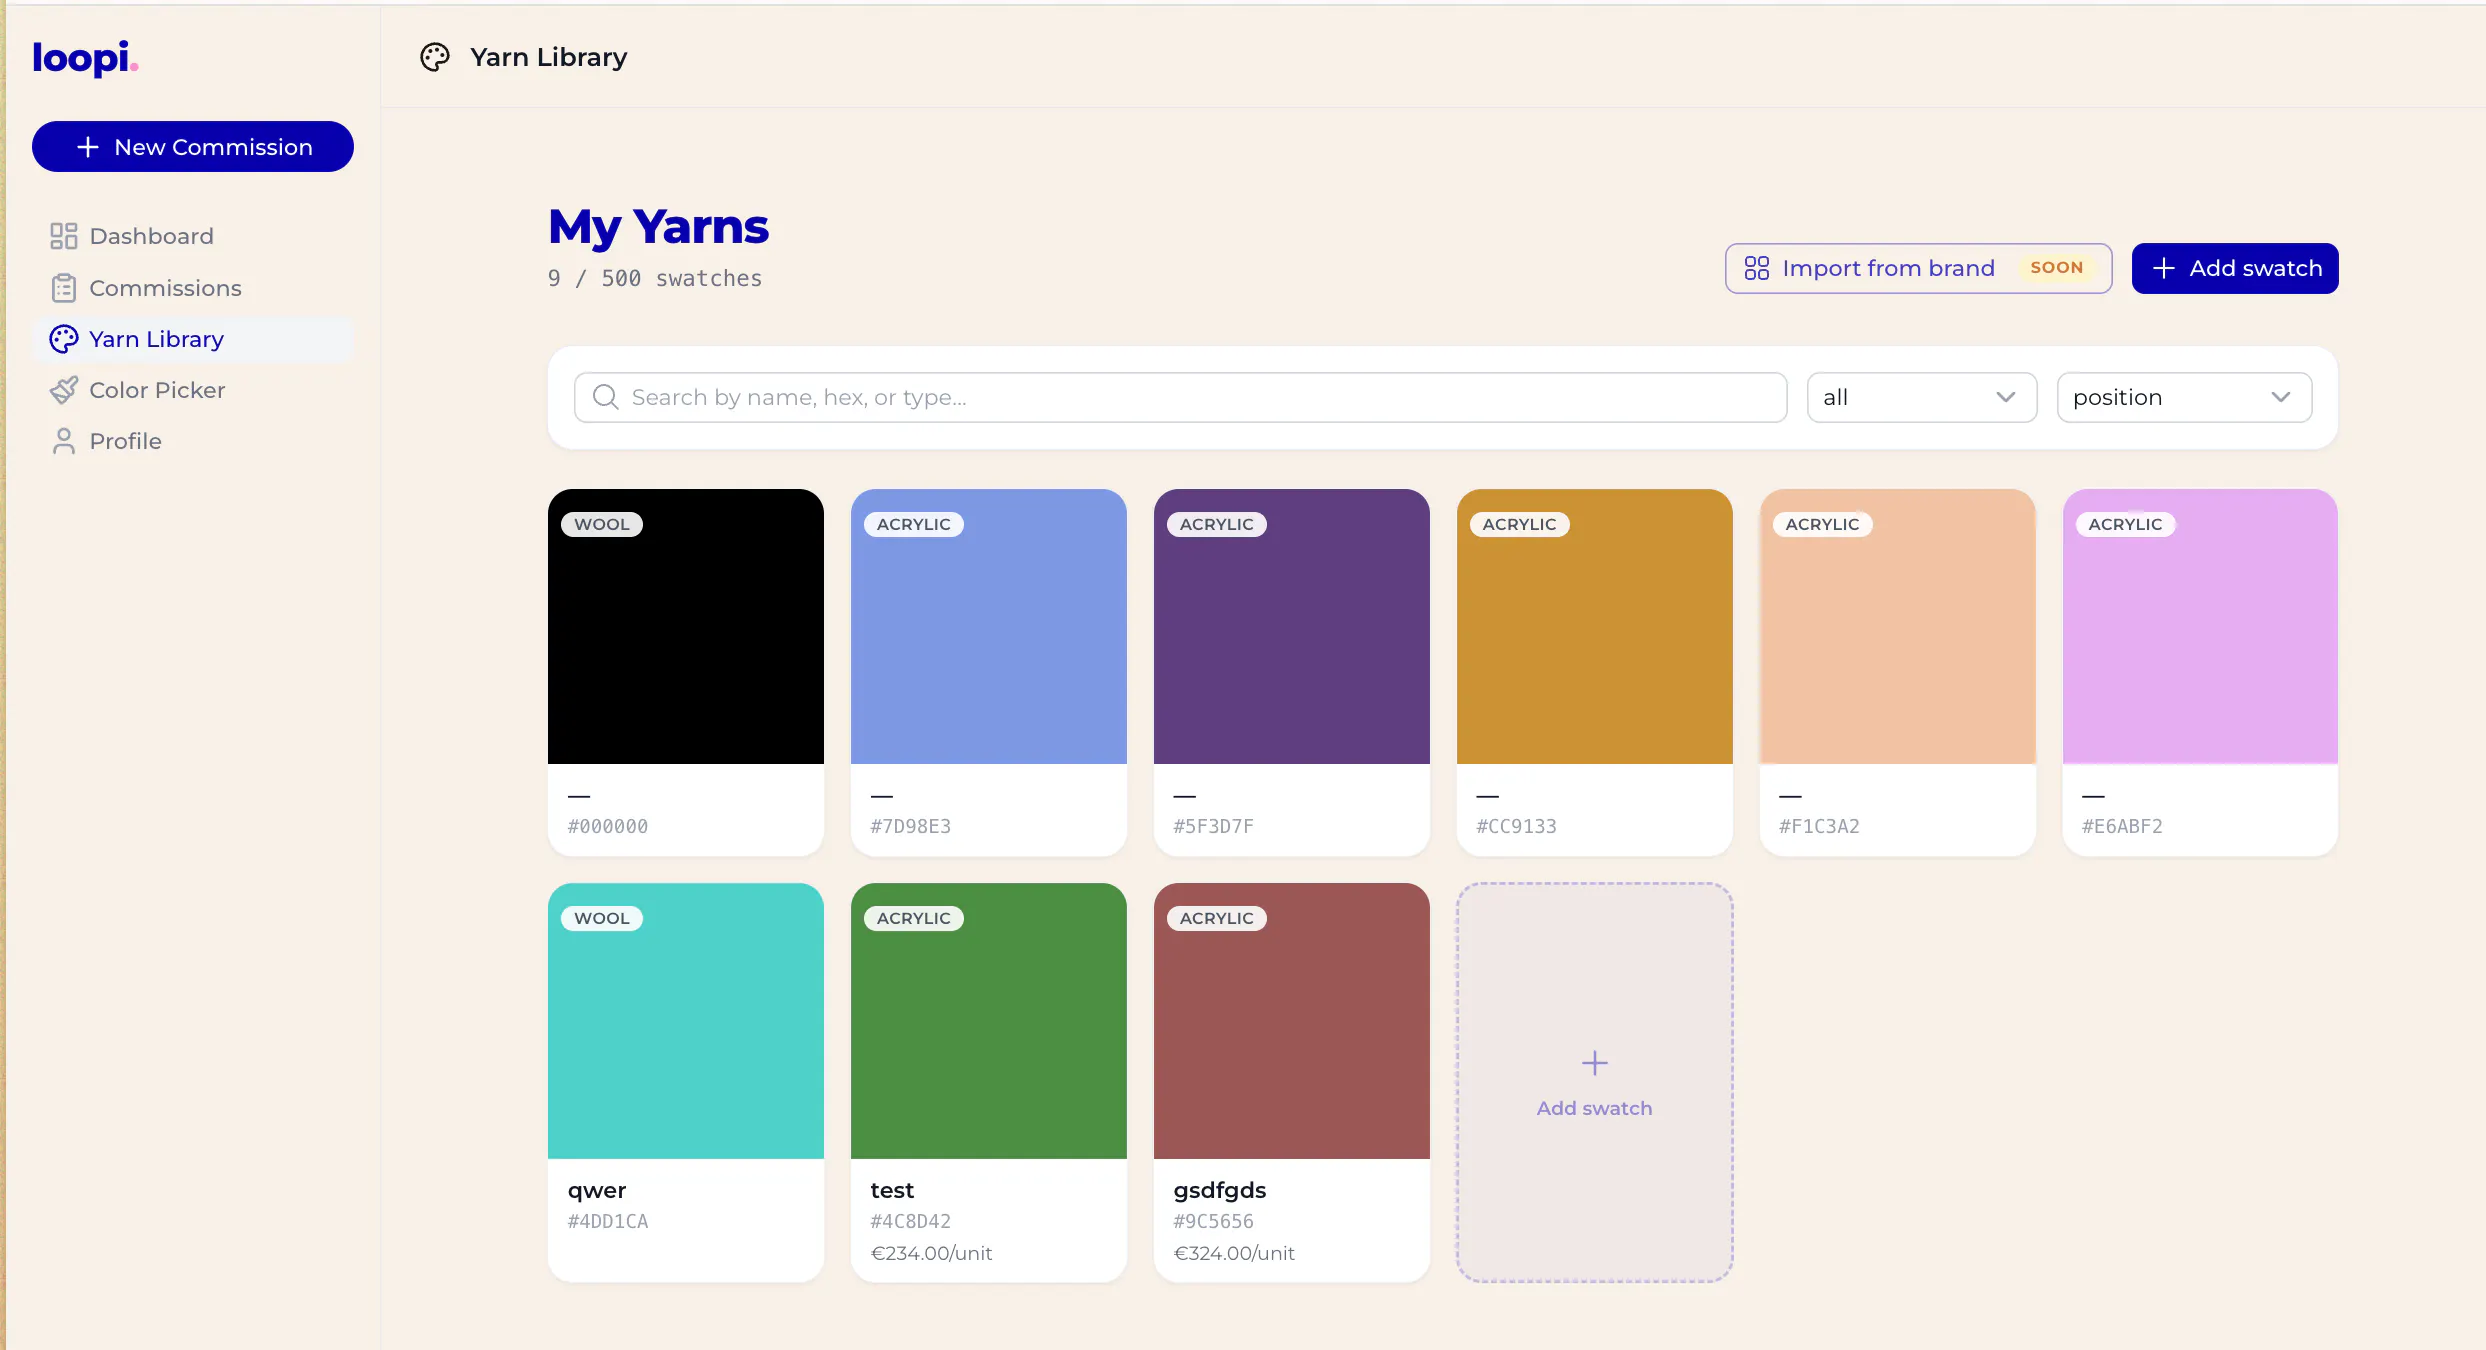This screenshot has height=1350, width=2486.
Task: Click the Commissions clipboard icon
Action: click(x=63, y=288)
